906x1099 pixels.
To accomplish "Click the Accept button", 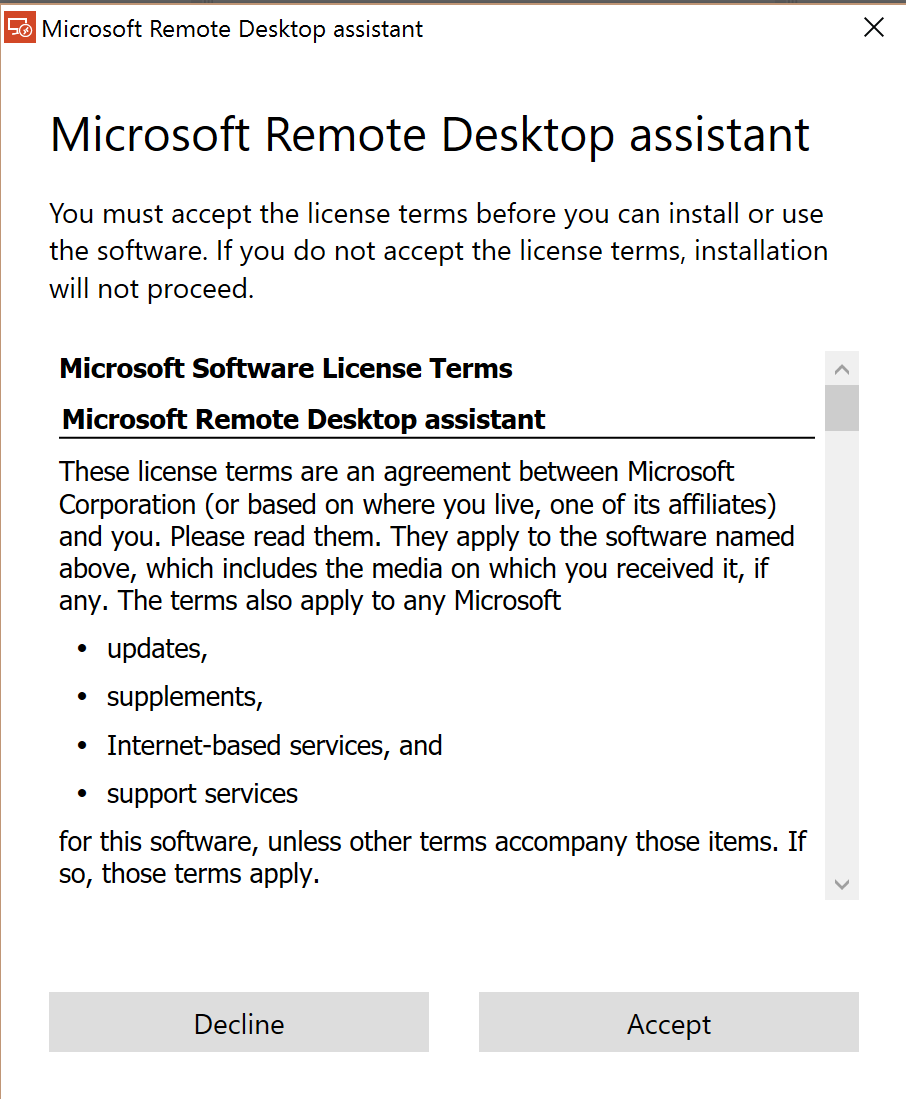I will pos(668,1023).
